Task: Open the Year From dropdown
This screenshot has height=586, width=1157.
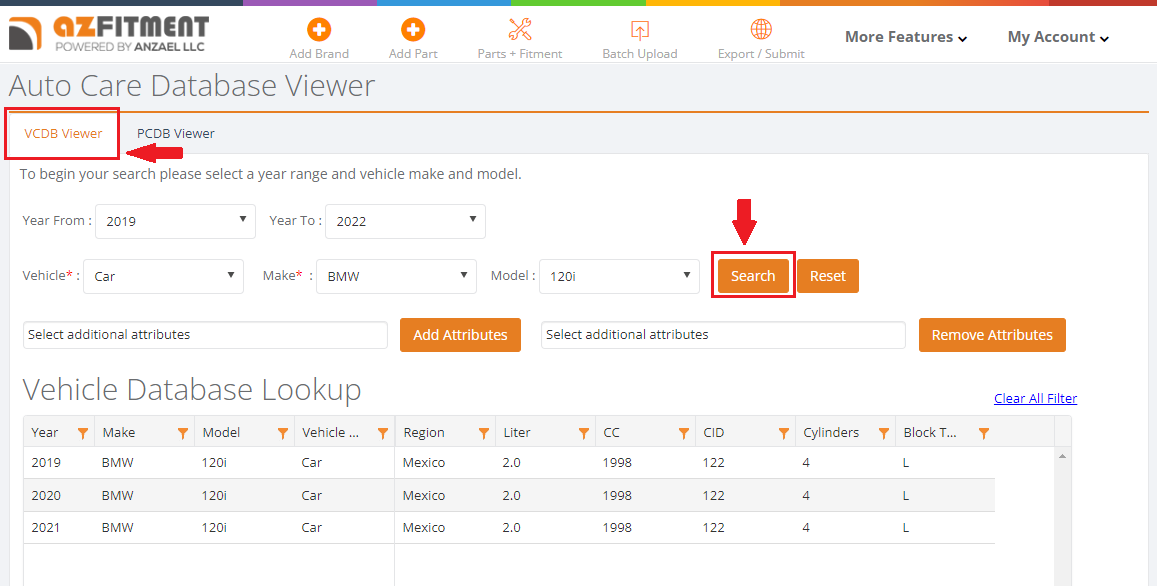Action: tap(176, 221)
